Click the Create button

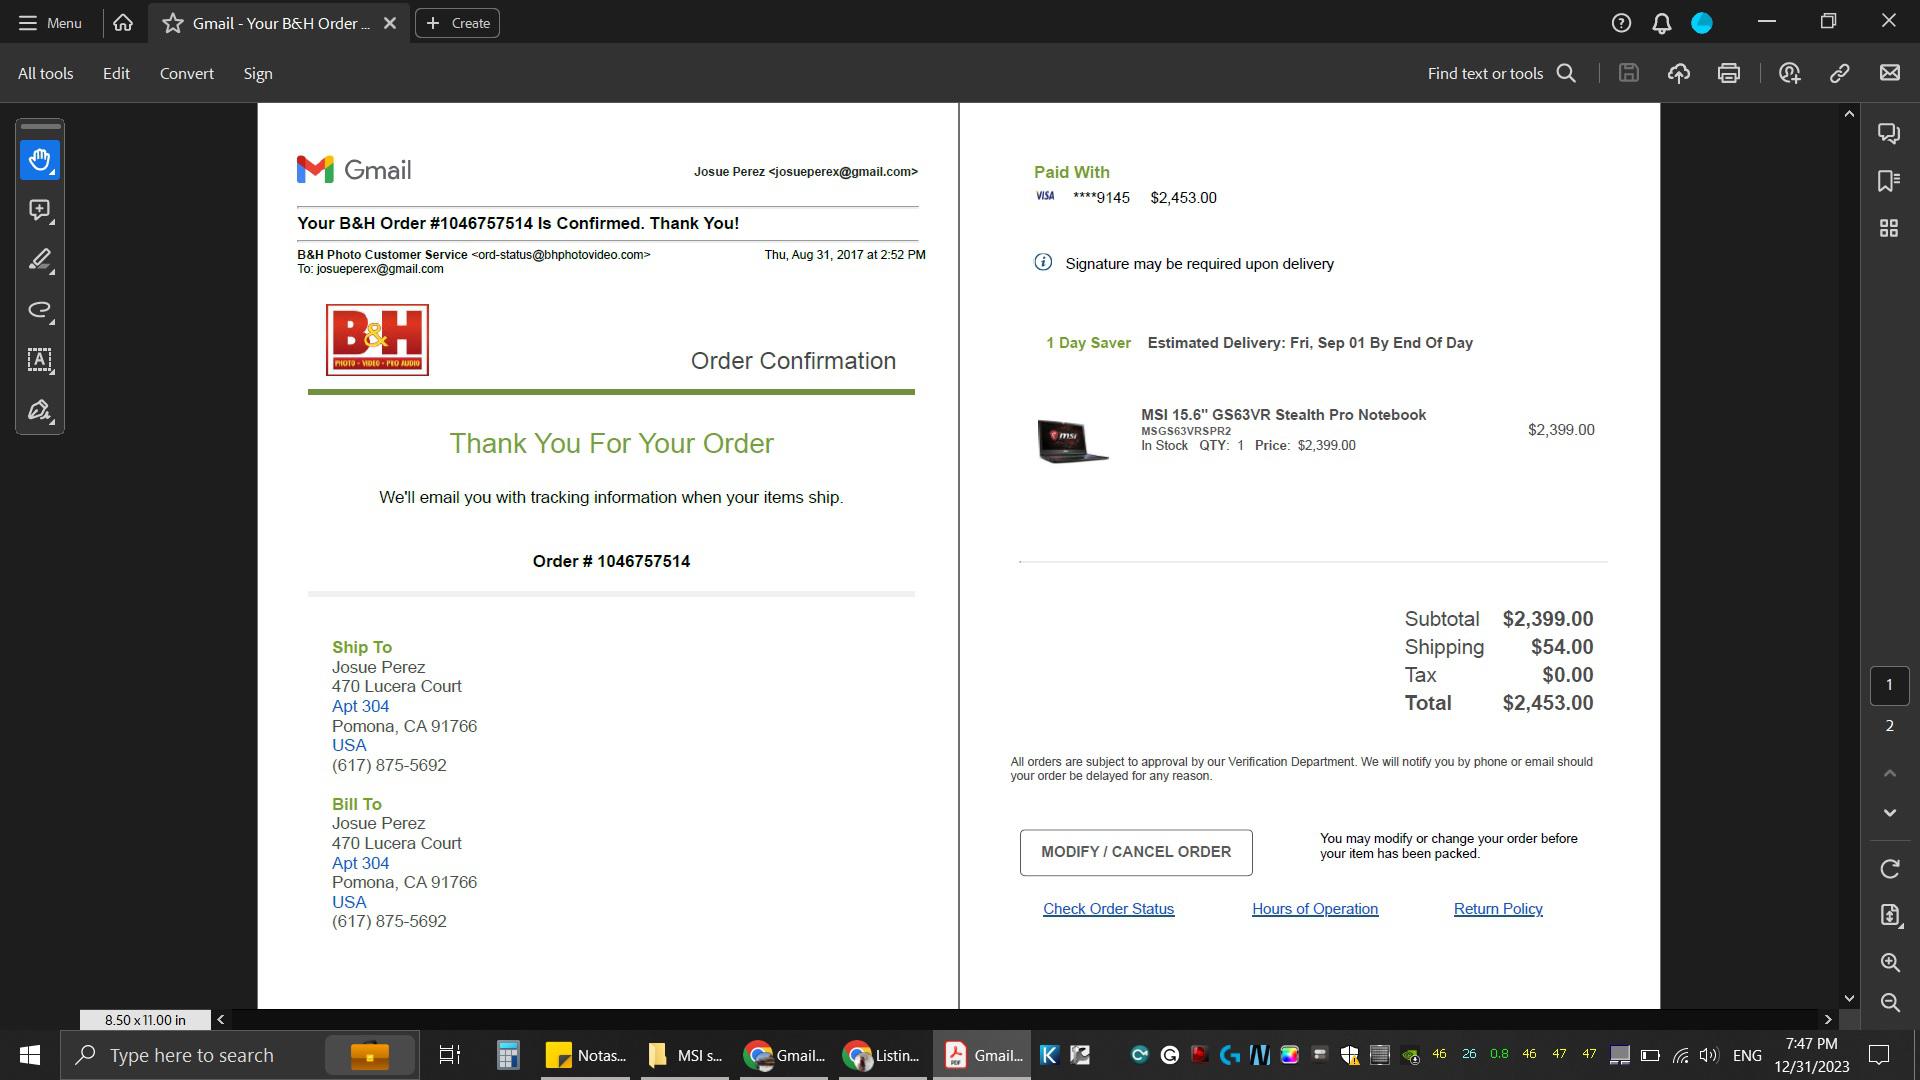458,23
